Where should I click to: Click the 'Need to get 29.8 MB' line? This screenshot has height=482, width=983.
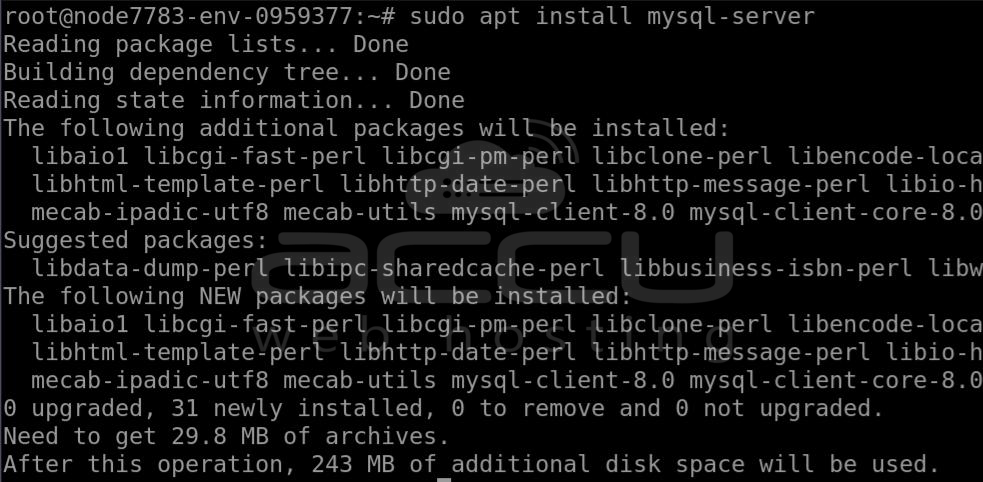226,437
